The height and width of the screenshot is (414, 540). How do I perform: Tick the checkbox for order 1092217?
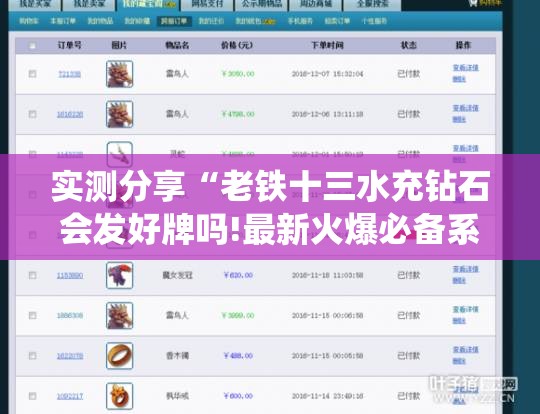point(32,396)
